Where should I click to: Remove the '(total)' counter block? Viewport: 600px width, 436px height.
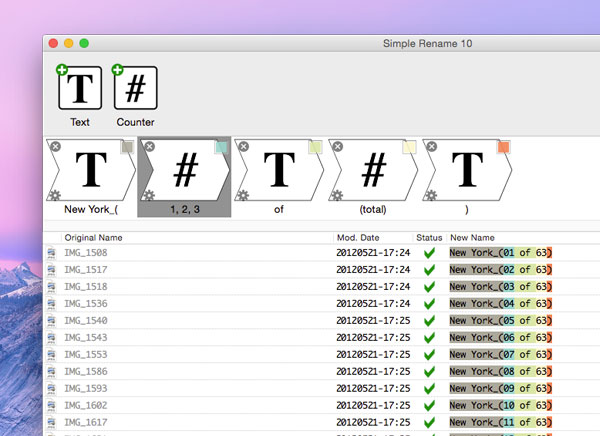tap(338, 147)
